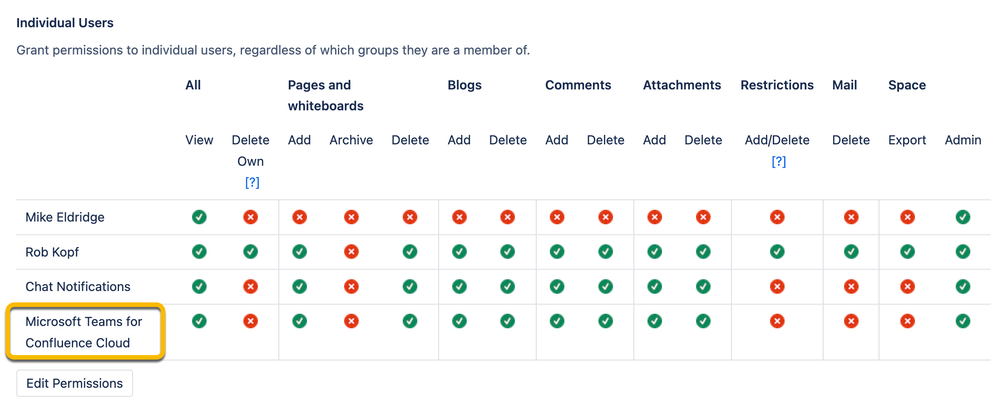The image size is (998, 405).
Task: Click Chat Notifications' green Blogs Add check
Action: pyautogui.click(x=459, y=287)
